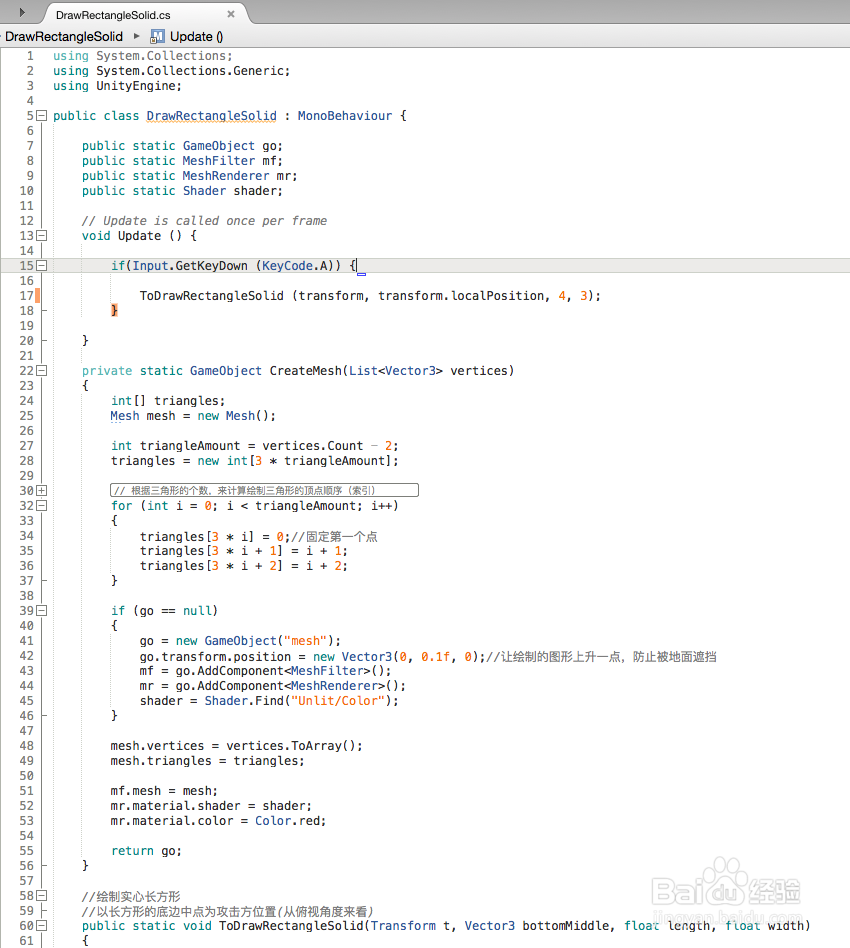
Task: Open the DrawRectangleSolid breadcrumb entry
Action: [x=62, y=36]
